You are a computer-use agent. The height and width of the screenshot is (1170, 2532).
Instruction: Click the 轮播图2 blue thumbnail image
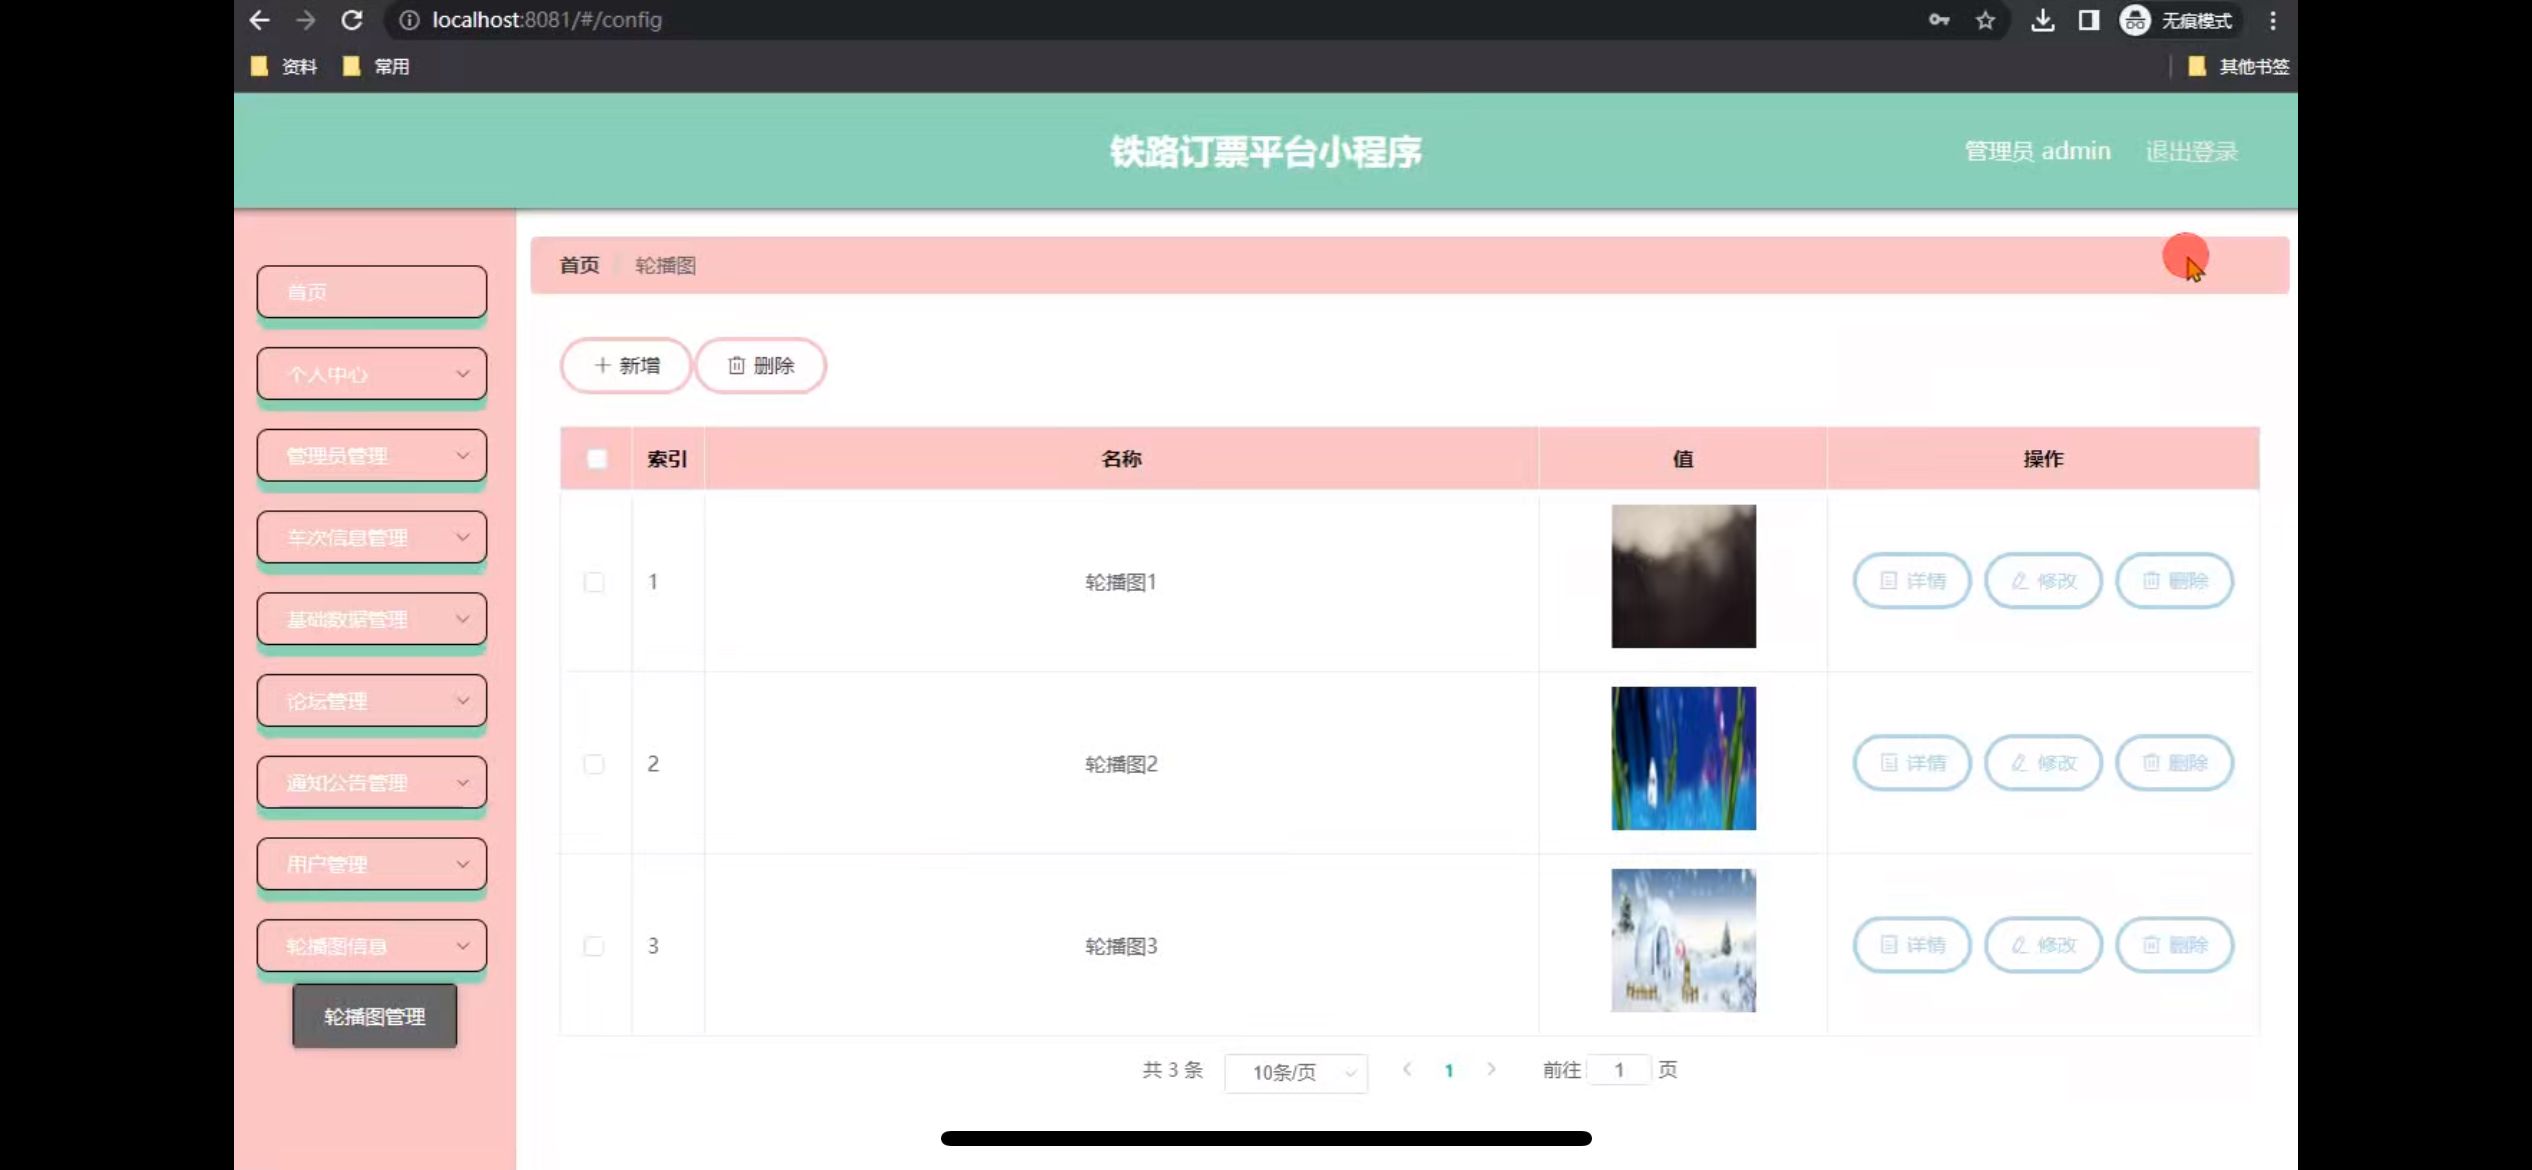1683,758
